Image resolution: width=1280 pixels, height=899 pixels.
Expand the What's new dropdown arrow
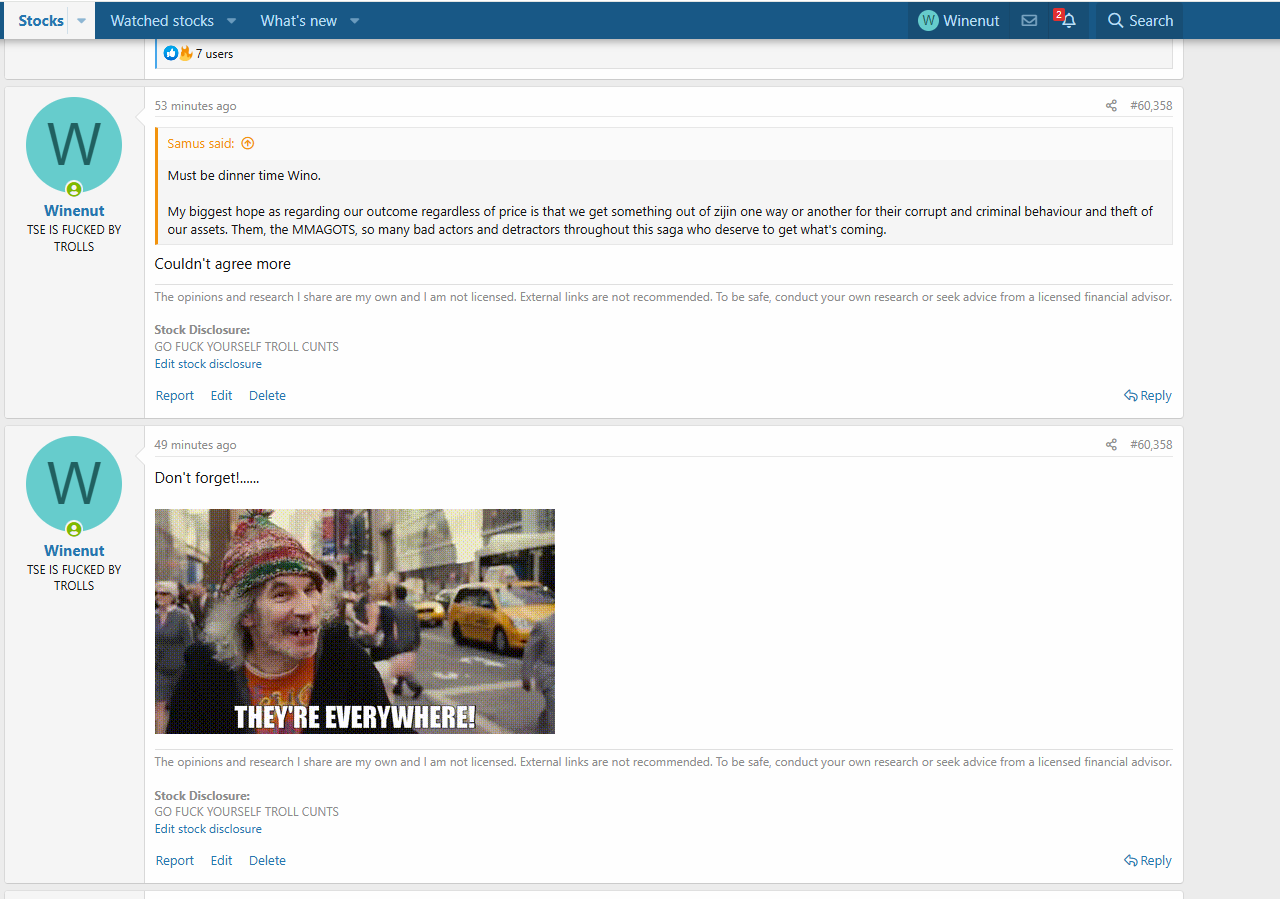click(x=354, y=21)
